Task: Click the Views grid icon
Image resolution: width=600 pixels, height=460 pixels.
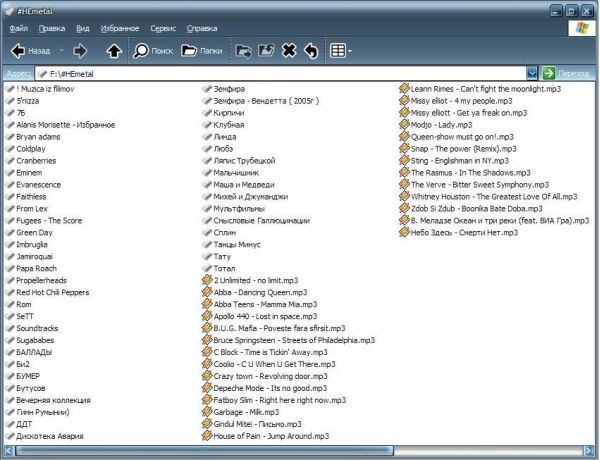Action: [x=338, y=51]
